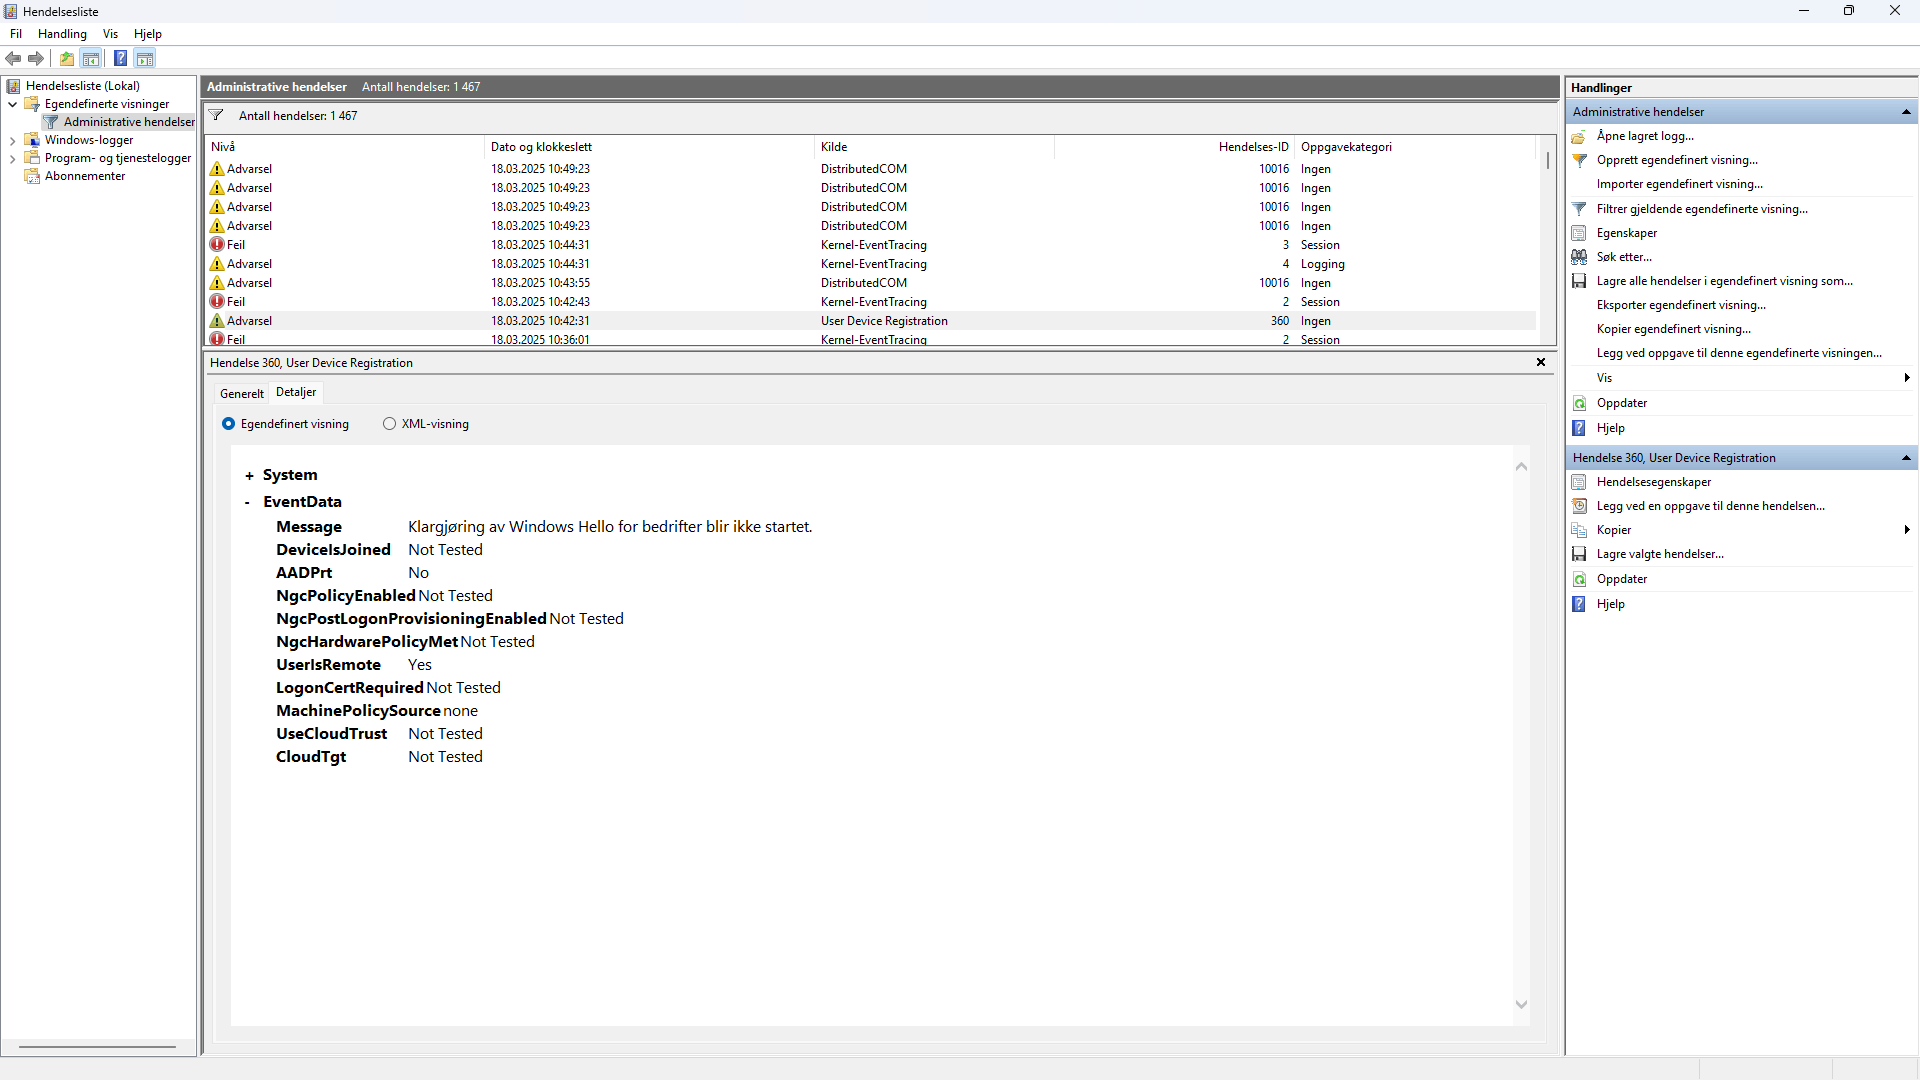Expand Windows-logger in the tree

click(12, 141)
